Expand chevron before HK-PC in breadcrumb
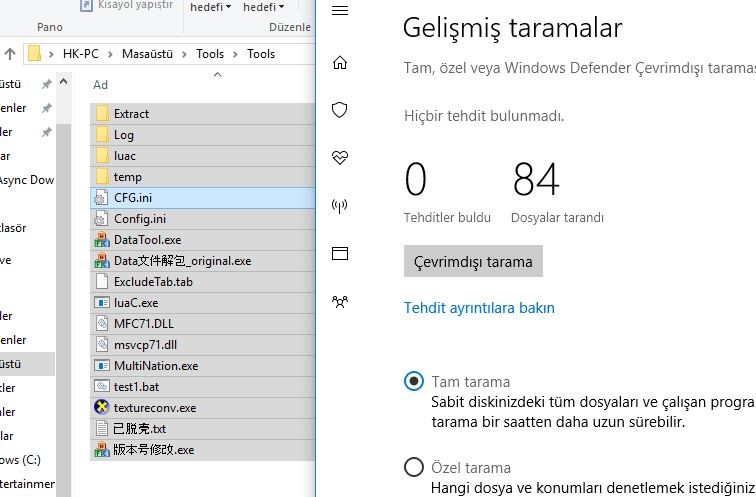The image size is (756, 497). [x=51, y=54]
